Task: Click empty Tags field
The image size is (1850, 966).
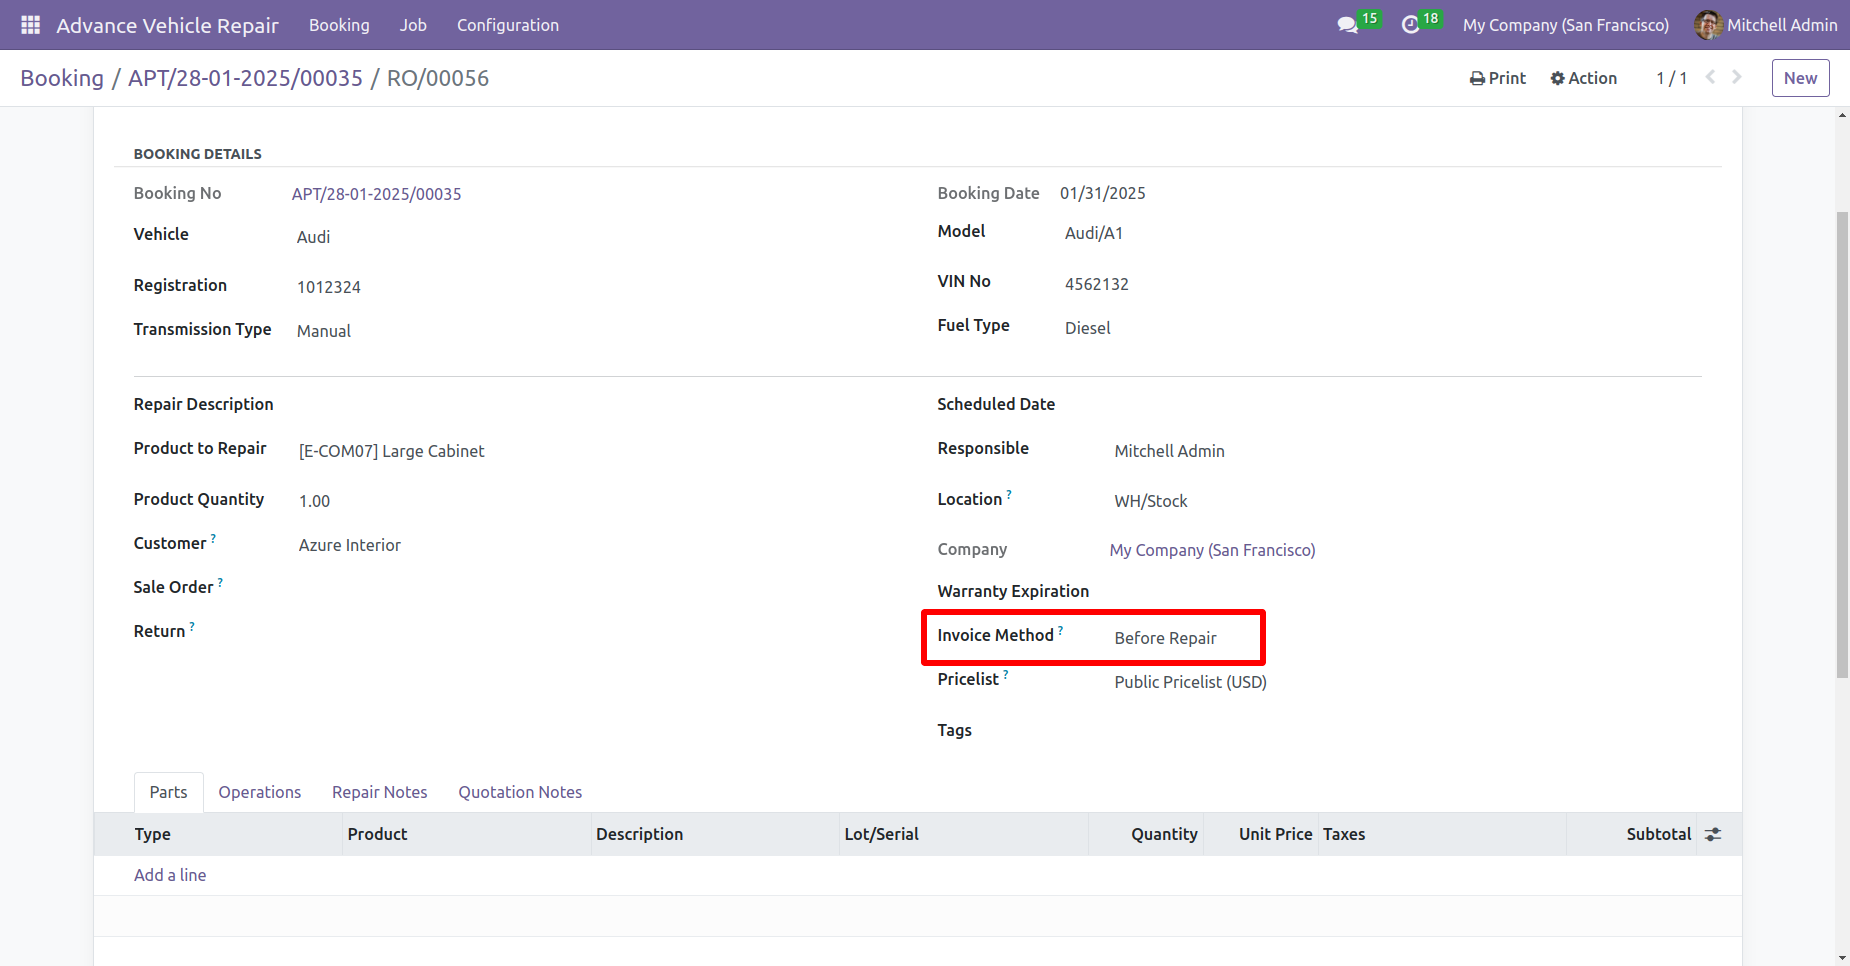Action: coord(1407,731)
